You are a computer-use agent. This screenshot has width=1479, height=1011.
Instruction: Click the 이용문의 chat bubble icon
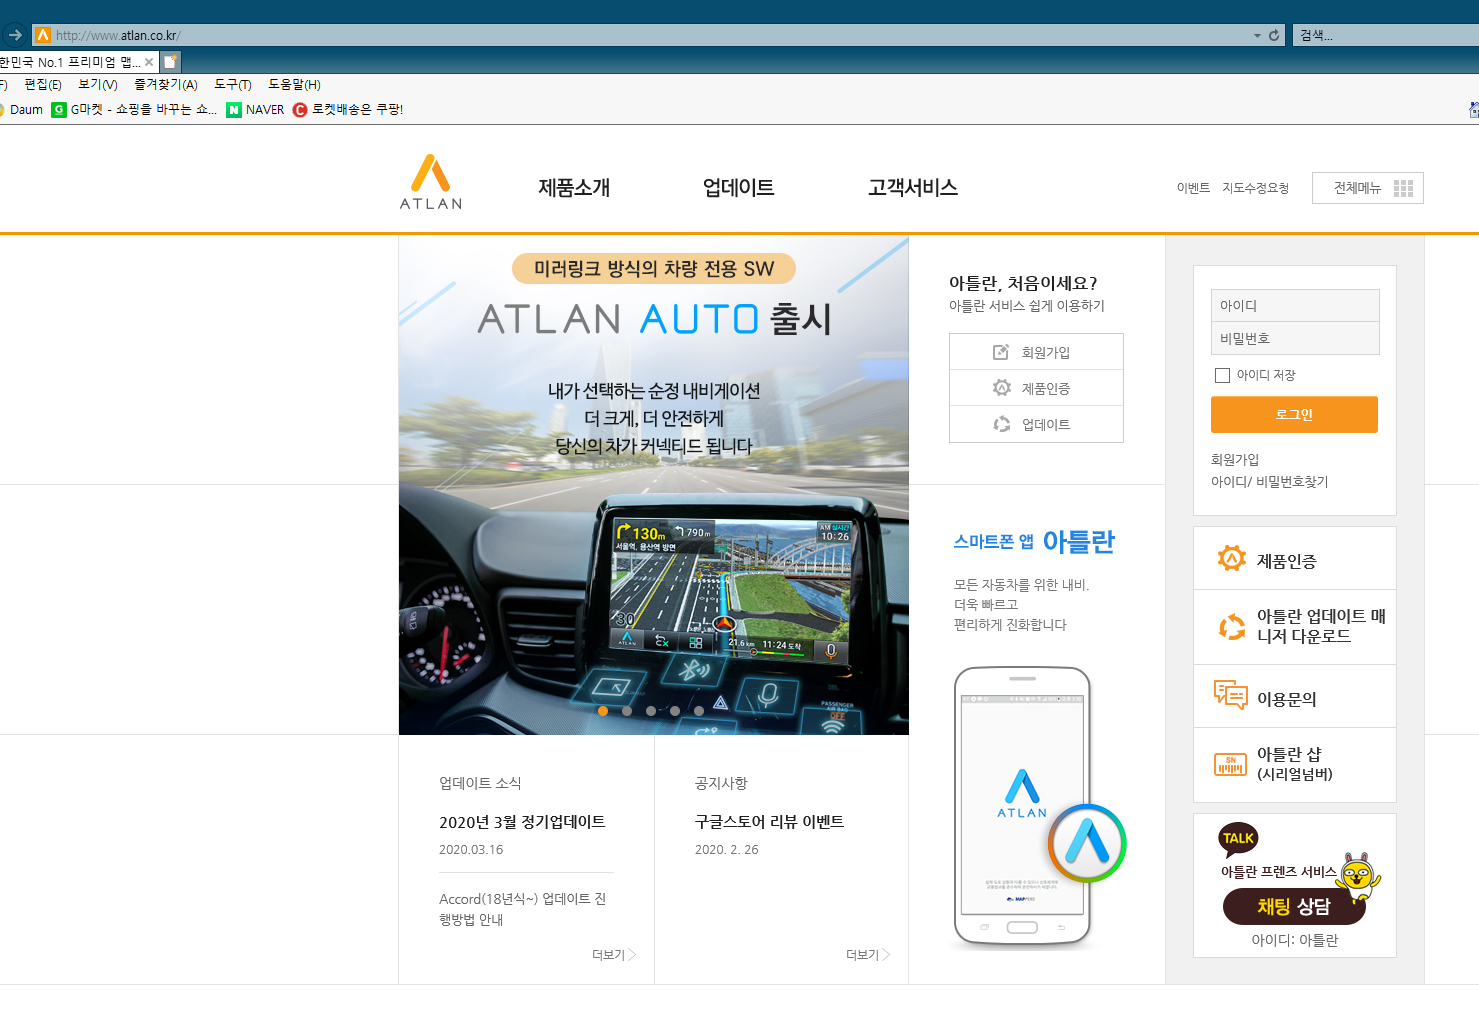tap(1231, 695)
